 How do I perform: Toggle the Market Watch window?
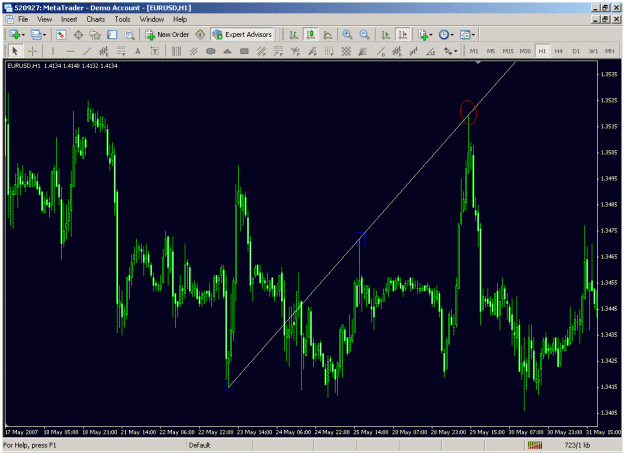pos(61,35)
